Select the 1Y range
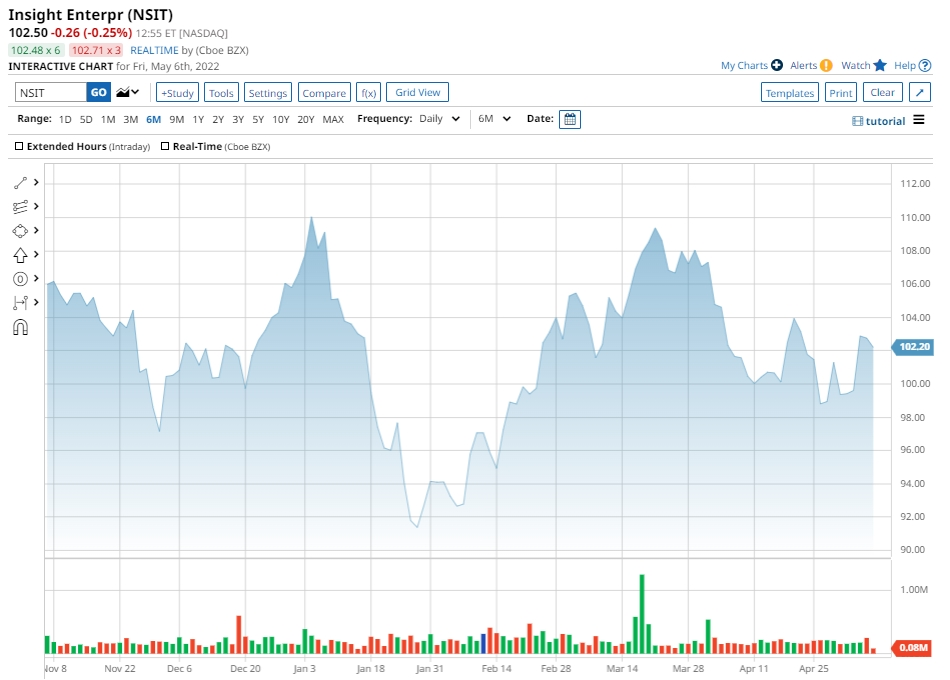This screenshot has height=680, width=950. 198,119
